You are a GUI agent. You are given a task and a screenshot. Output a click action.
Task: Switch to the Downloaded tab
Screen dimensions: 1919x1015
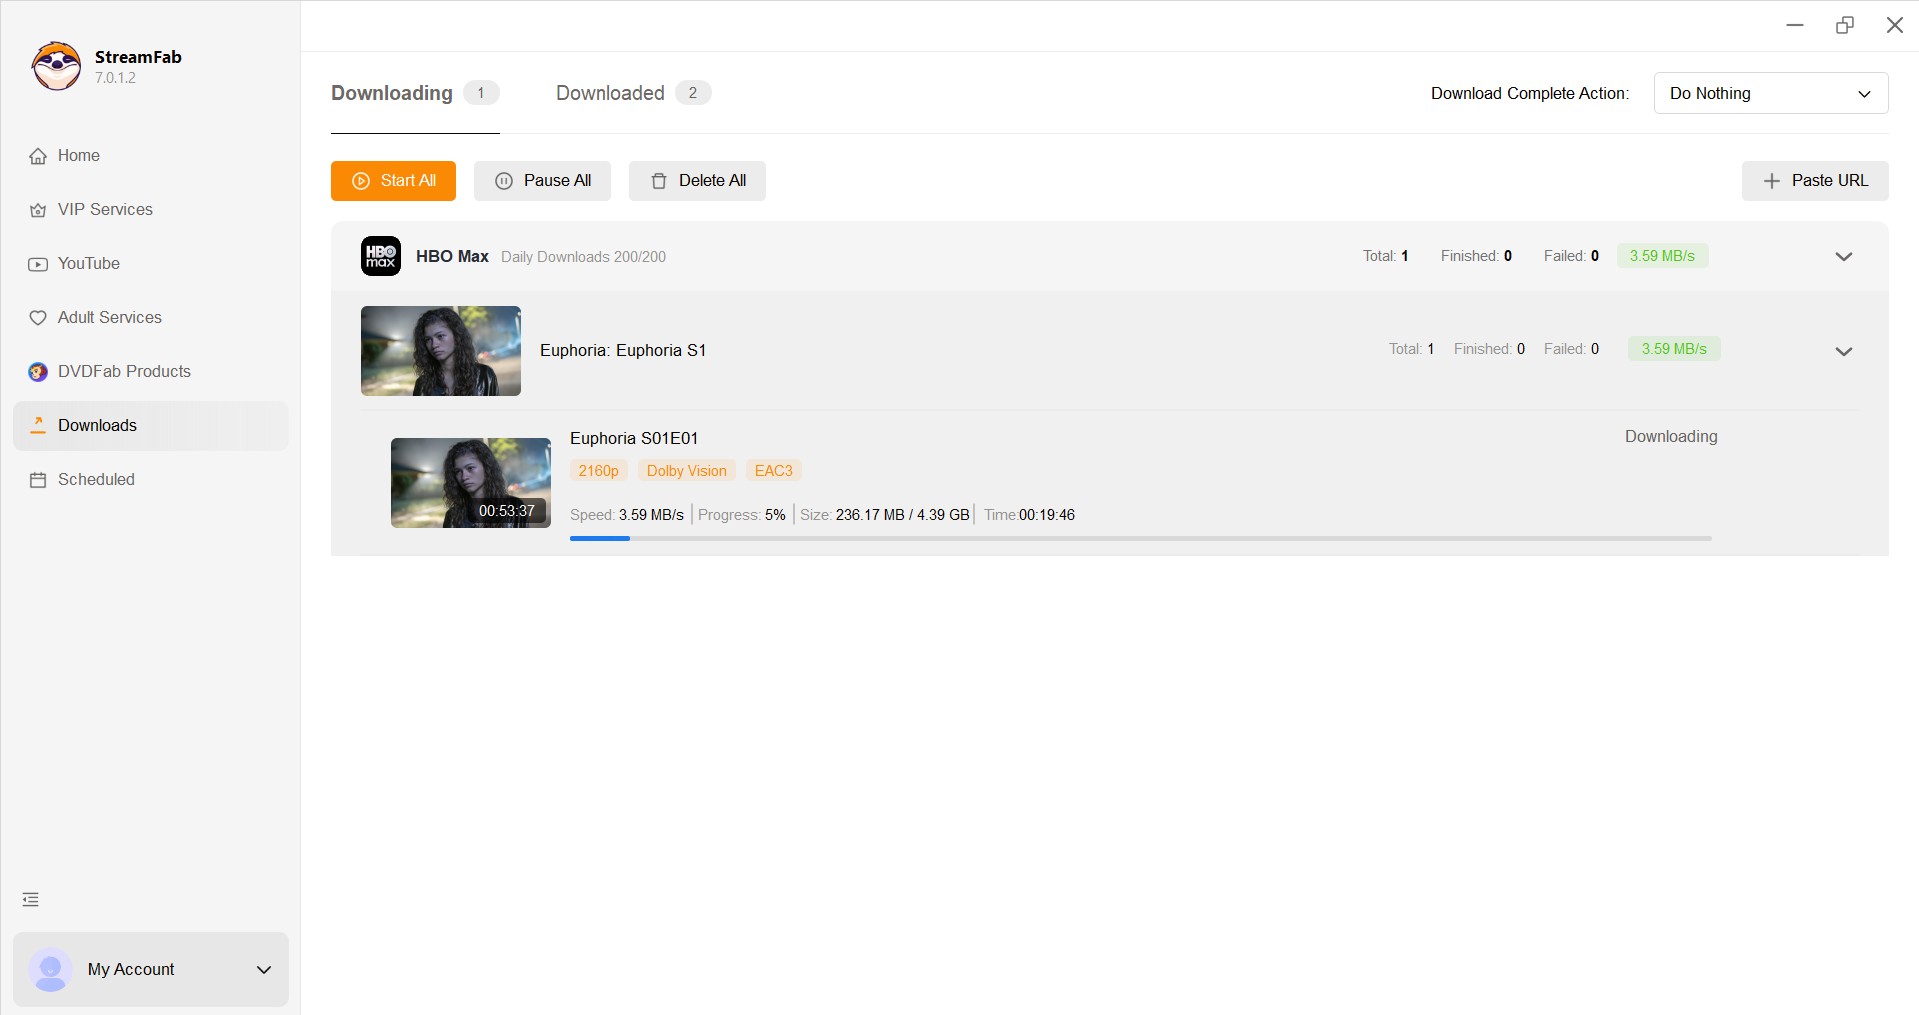[x=609, y=93]
